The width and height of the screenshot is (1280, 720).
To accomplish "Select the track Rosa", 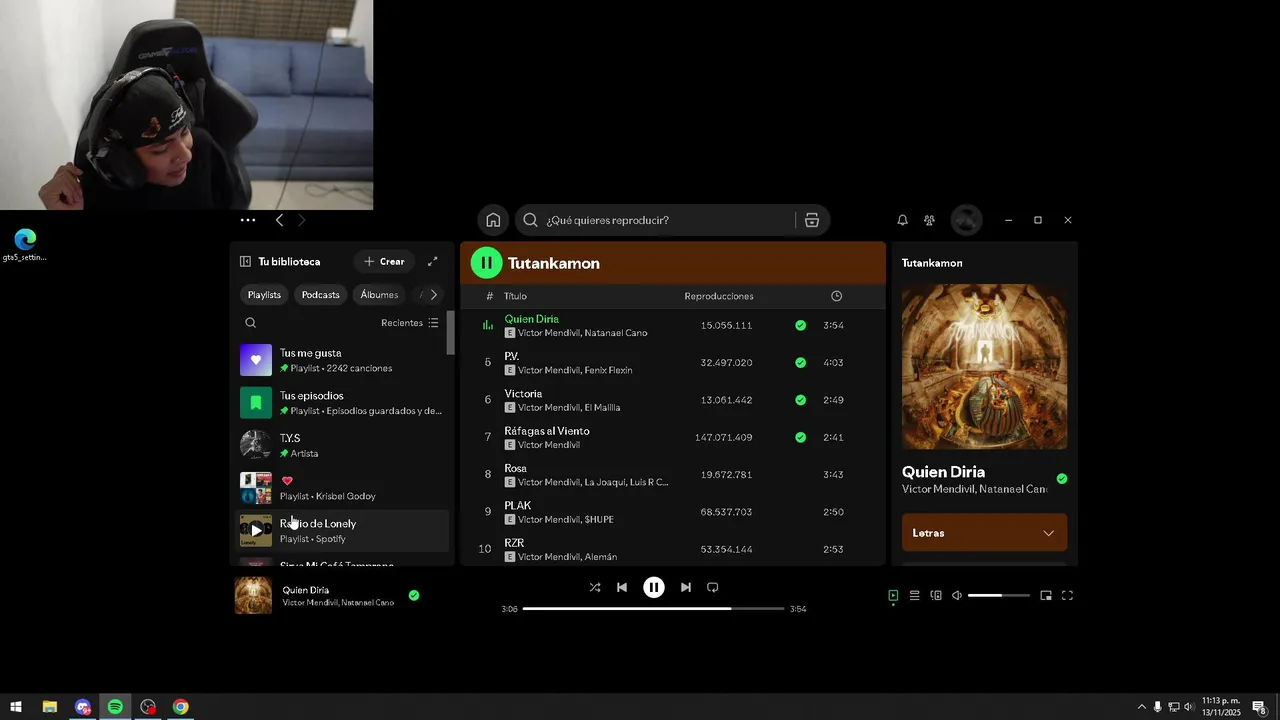I will pyautogui.click(x=515, y=468).
